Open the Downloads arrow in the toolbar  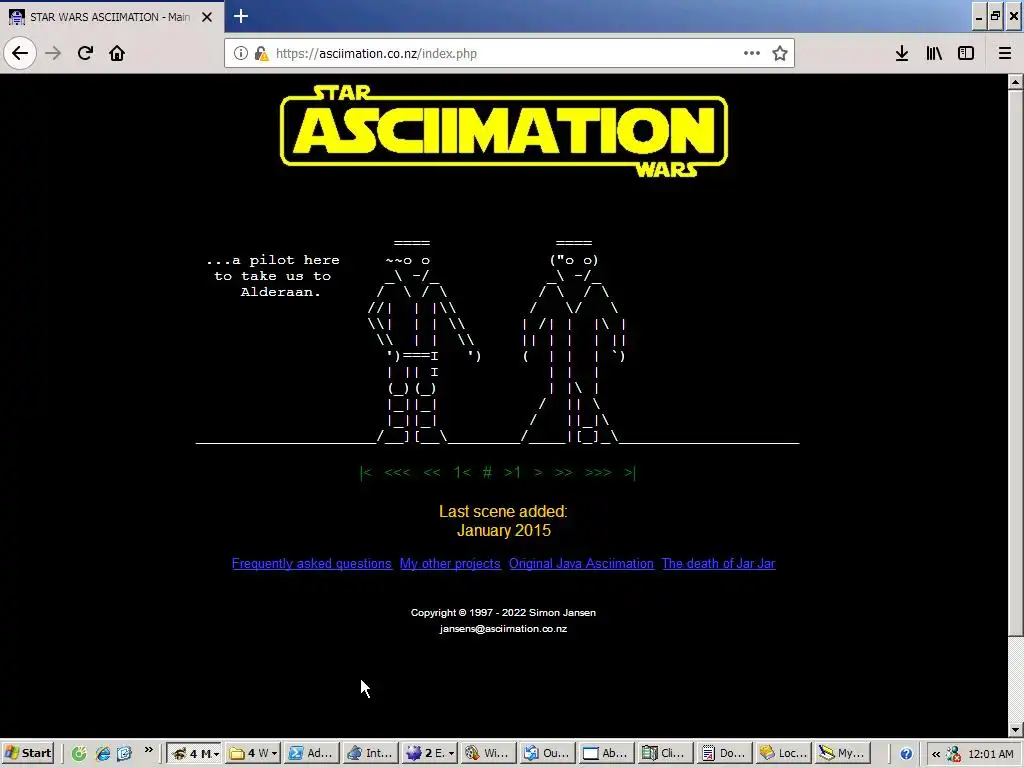click(902, 53)
